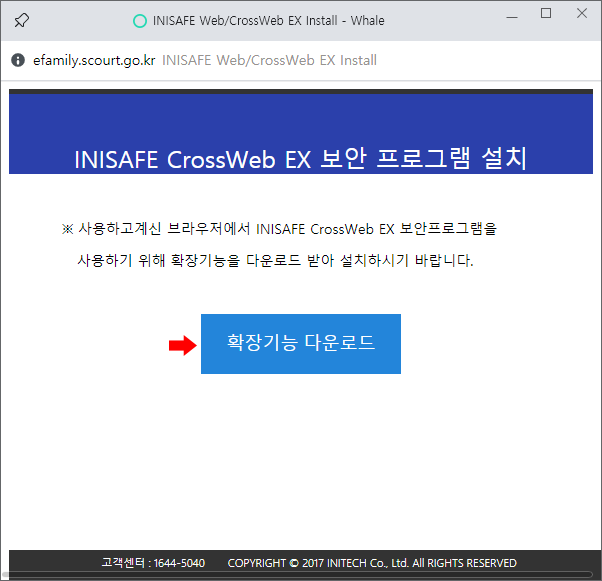Viewport: 602px width, 581px height.
Task: Click the line 사용하기 위해 확장기능을 다운로드
Action: coord(275,260)
